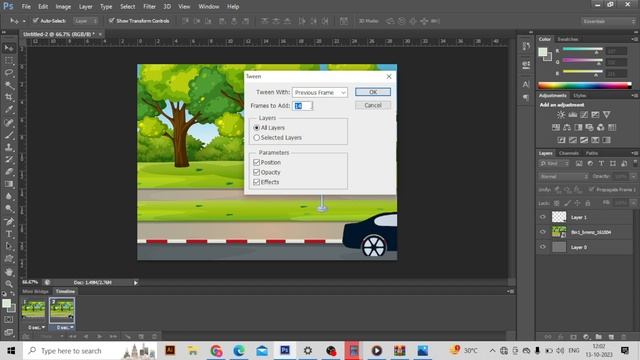Open the Tween With dropdown

click(320, 93)
